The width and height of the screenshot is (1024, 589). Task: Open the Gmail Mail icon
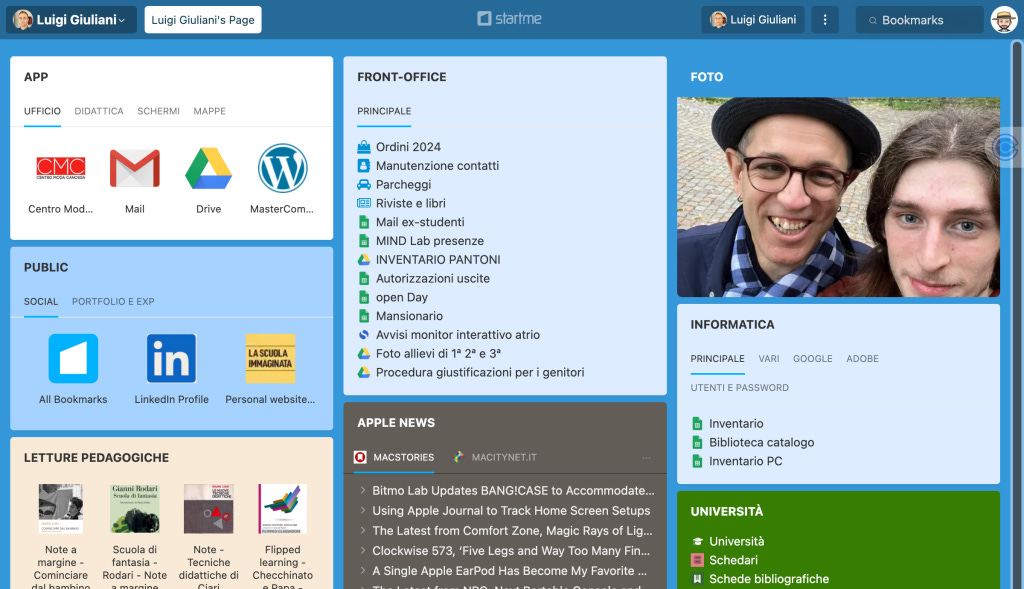coord(135,168)
